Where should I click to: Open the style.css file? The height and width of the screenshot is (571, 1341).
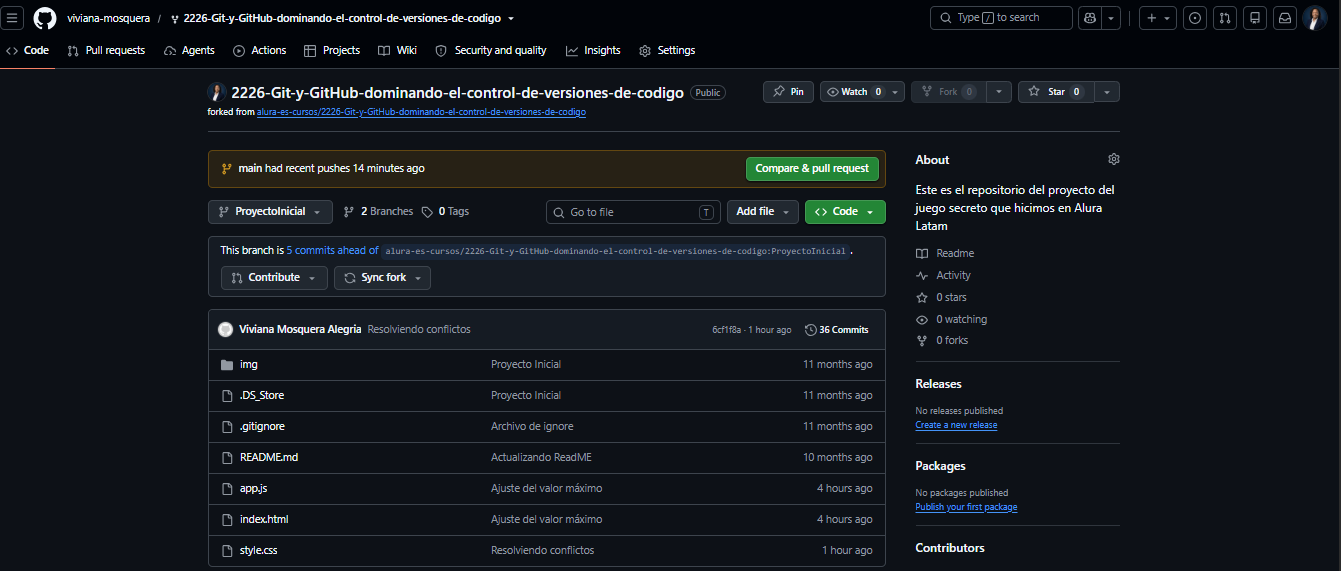click(x=259, y=550)
